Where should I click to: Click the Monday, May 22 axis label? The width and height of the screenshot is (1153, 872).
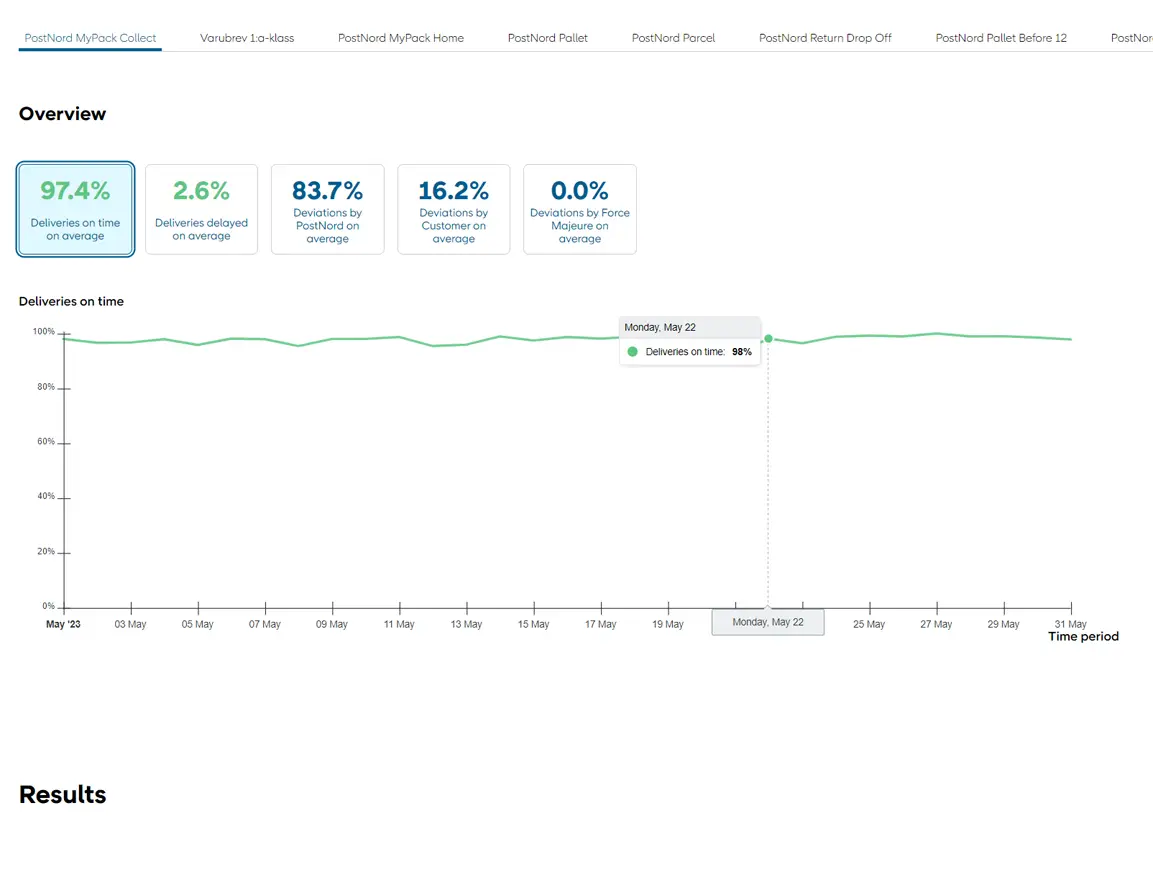click(x=768, y=622)
